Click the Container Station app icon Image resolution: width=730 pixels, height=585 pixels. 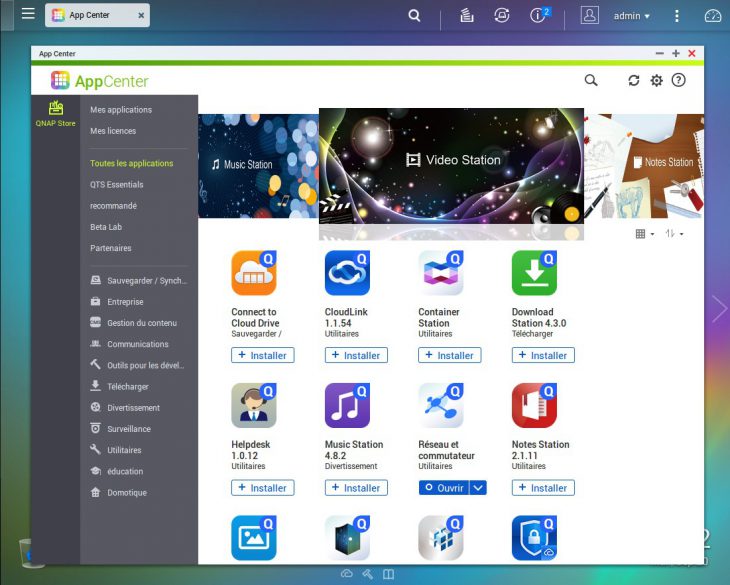440,273
